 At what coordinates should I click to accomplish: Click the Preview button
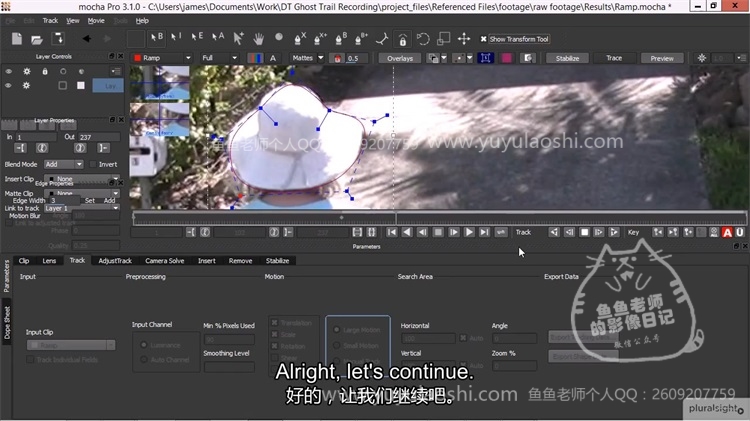tap(662, 58)
